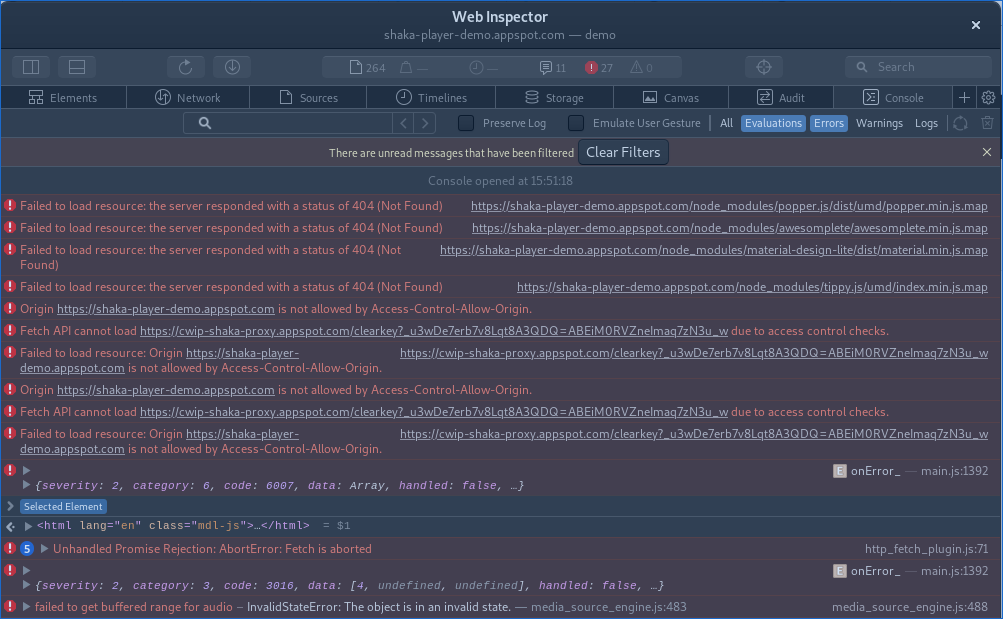Enable the Preserve Log checkbox
Screen dimensions: 1003x619
464,122
